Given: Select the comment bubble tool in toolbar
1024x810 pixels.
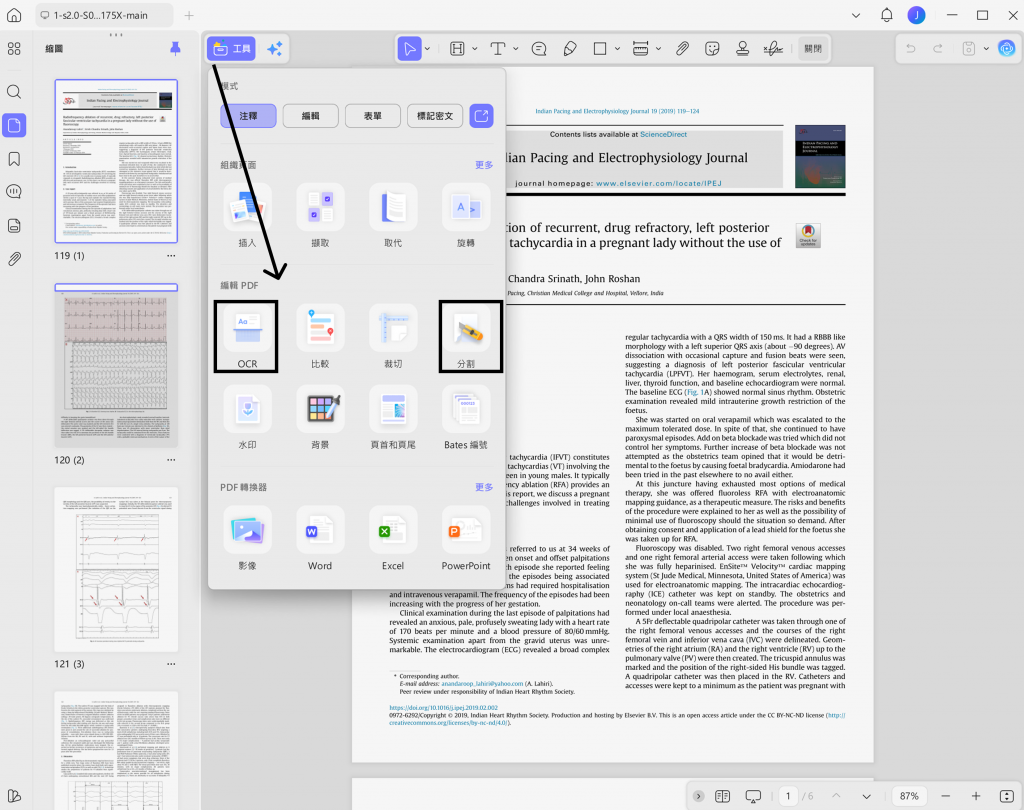Looking at the screenshot, I should click(x=539, y=48).
